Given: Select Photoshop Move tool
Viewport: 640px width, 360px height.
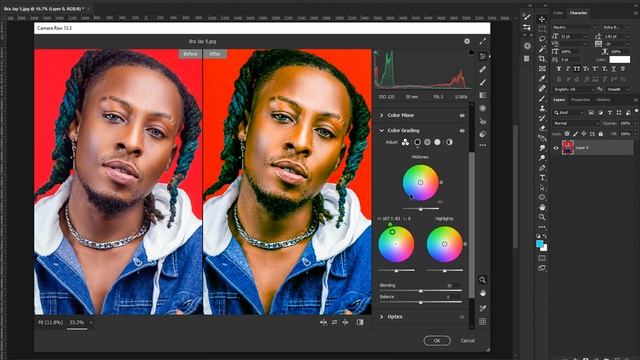Looking at the screenshot, I should click(542, 19).
